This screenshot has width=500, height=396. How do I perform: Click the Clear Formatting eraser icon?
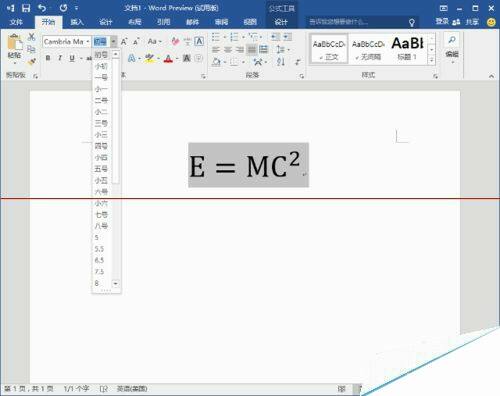coord(175,41)
